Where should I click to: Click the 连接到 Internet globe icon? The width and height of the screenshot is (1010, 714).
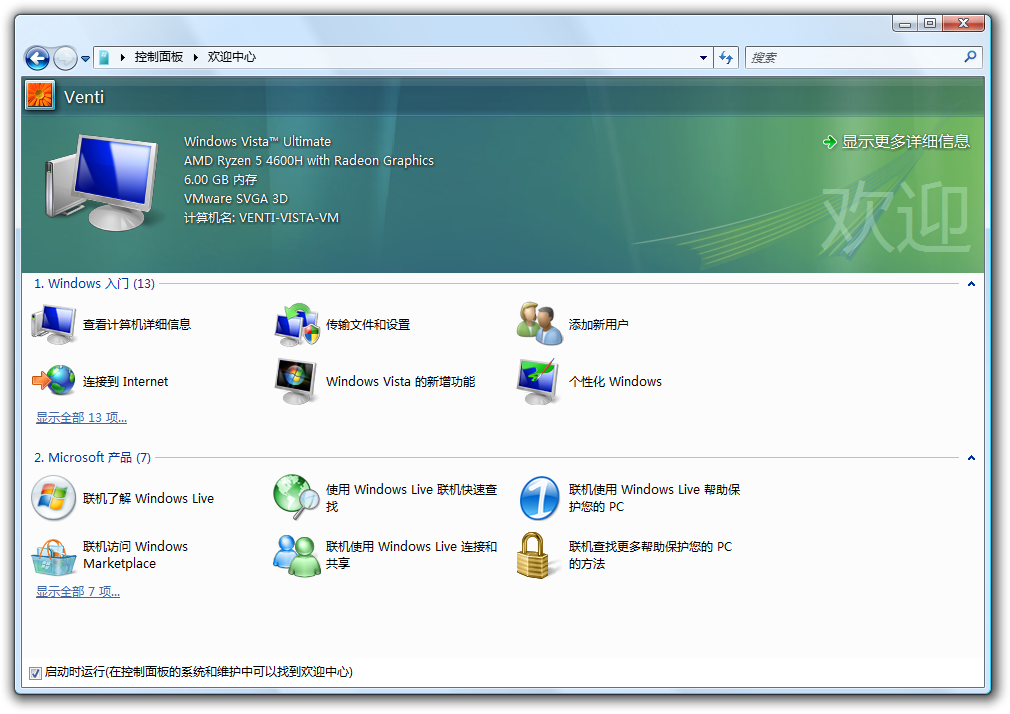point(54,380)
